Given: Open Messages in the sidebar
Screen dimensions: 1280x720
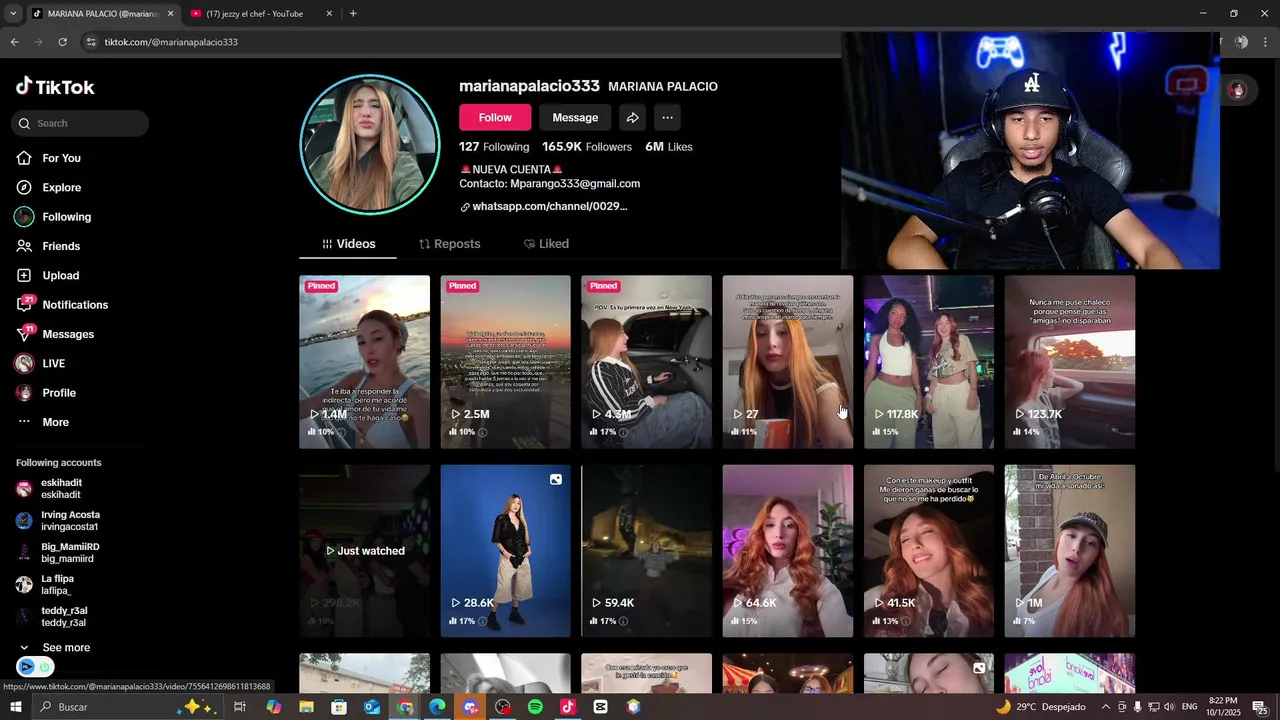Looking at the screenshot, I should 55,334.
